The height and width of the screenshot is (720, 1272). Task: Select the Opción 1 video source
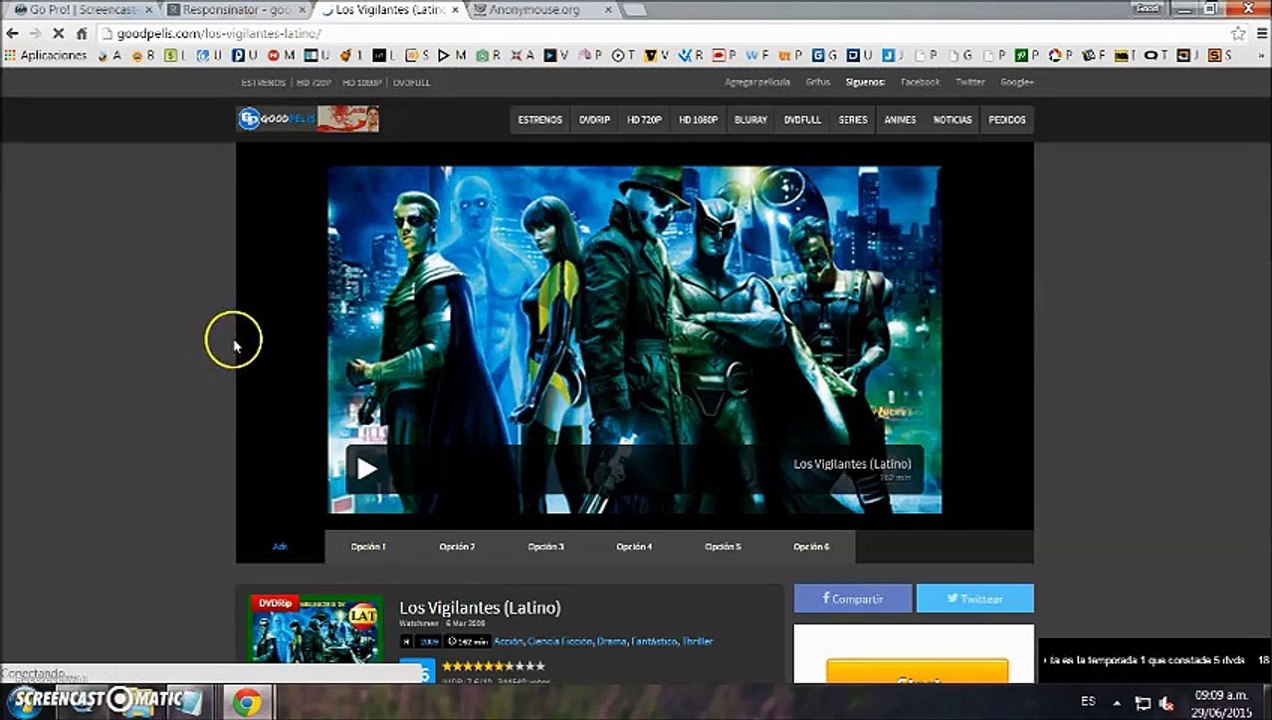[368, 547]
